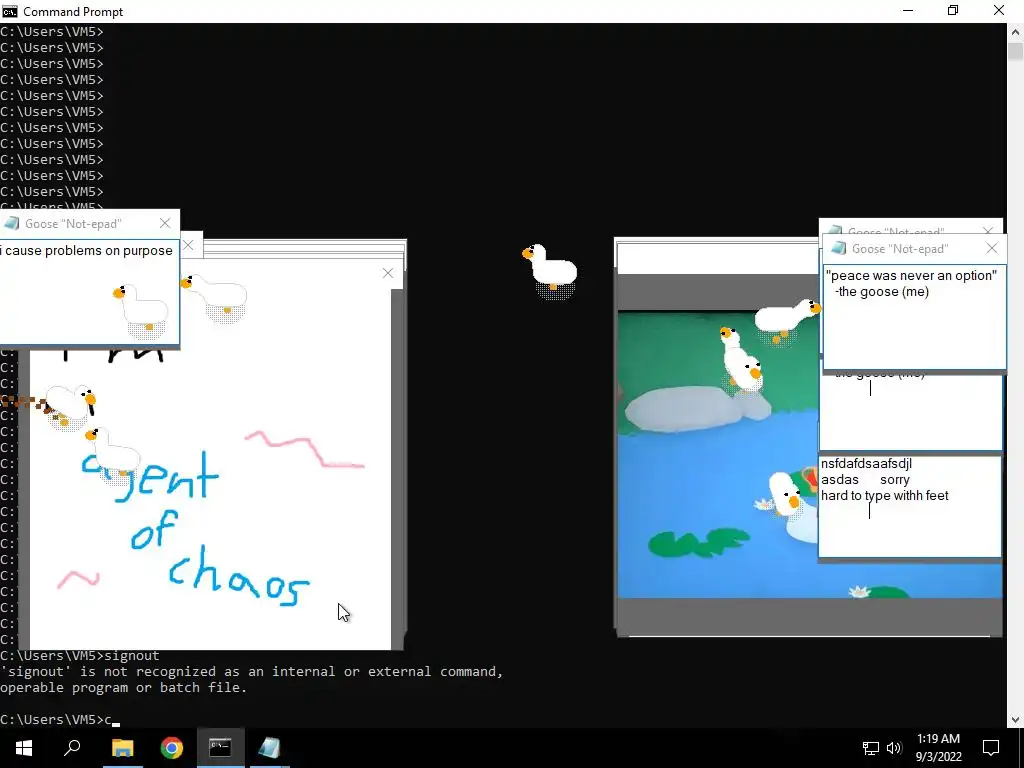Open the clock showing 1:19 AM
This screenshot has height=768, width=1024.
[x=938, y=748]
